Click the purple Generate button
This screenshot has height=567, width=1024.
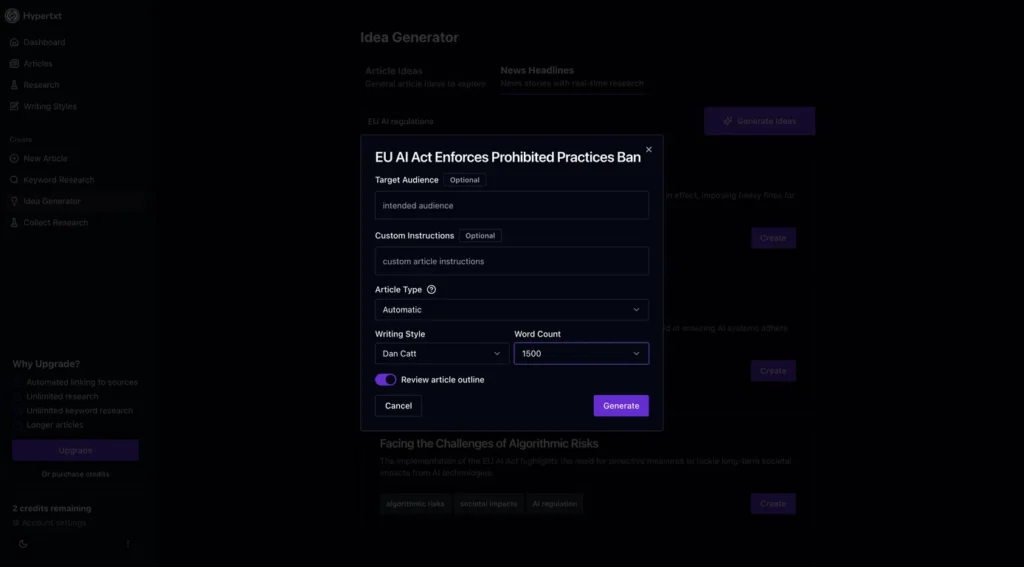click(x=621, y=406)
